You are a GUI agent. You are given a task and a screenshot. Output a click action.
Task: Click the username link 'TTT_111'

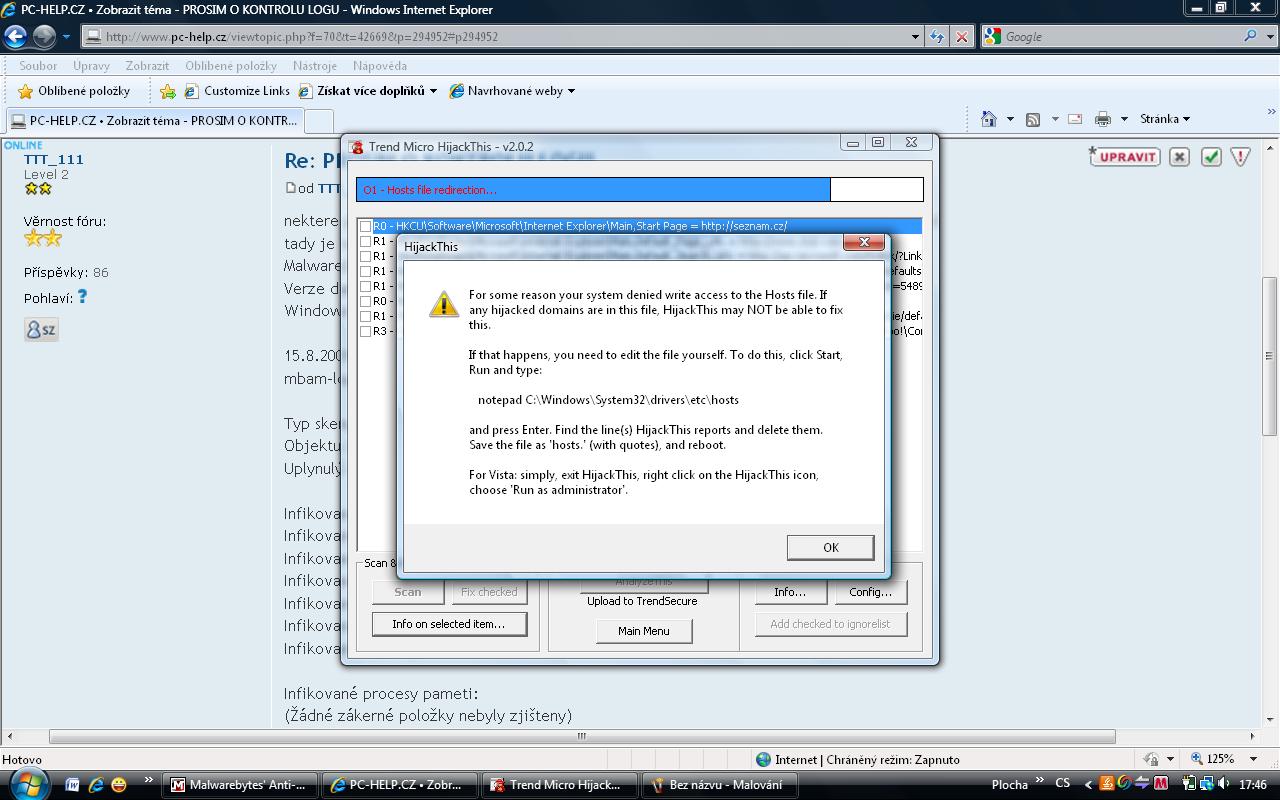54,159
